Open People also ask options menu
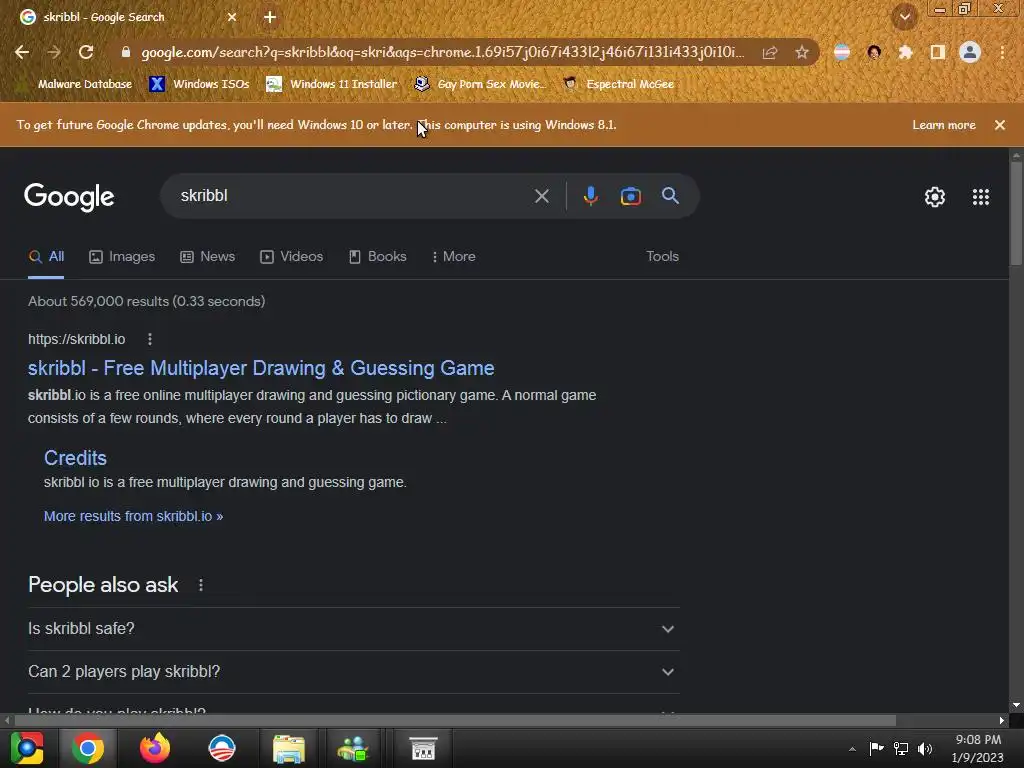The image size is (1024, 768). pyautogui.click(x=200, y=585)
